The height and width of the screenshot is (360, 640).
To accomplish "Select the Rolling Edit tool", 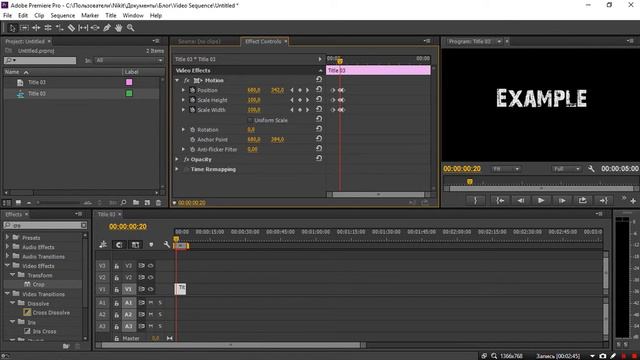I will coord(48,28).
